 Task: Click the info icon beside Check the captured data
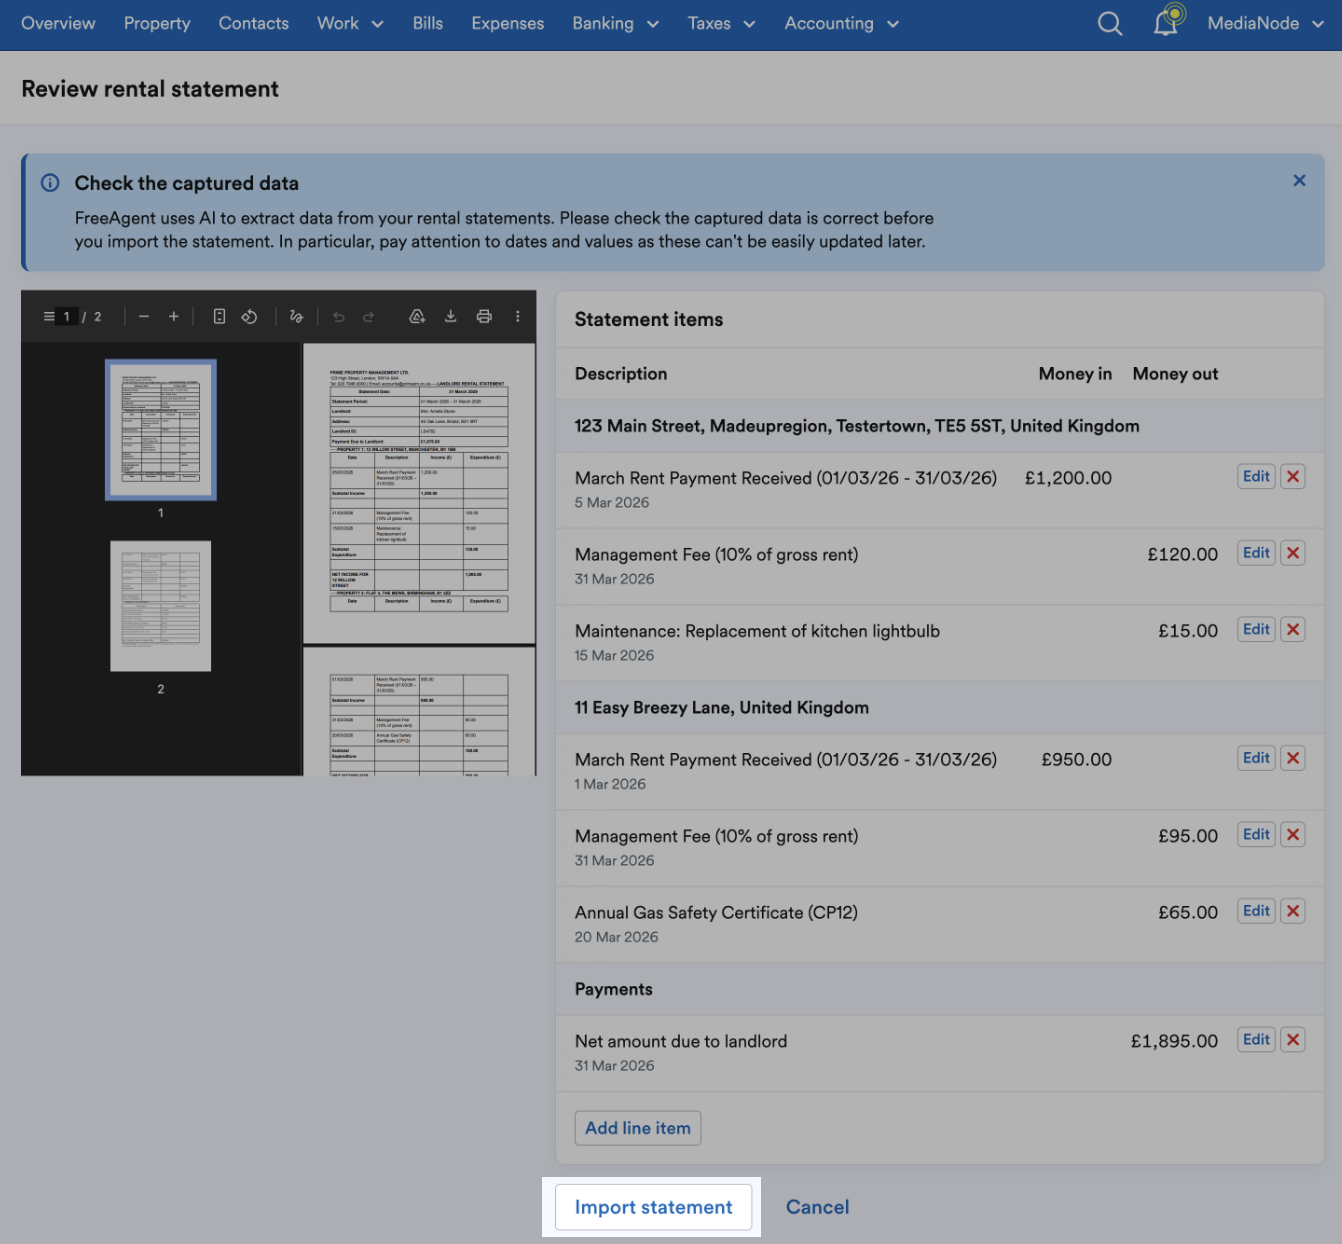(50, 183)
